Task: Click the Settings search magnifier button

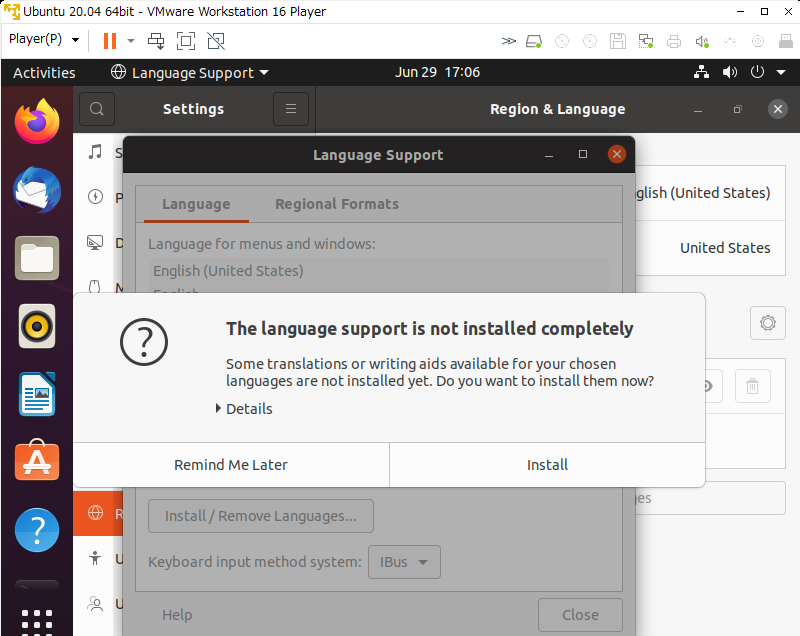Action: [x=97, y=109]
